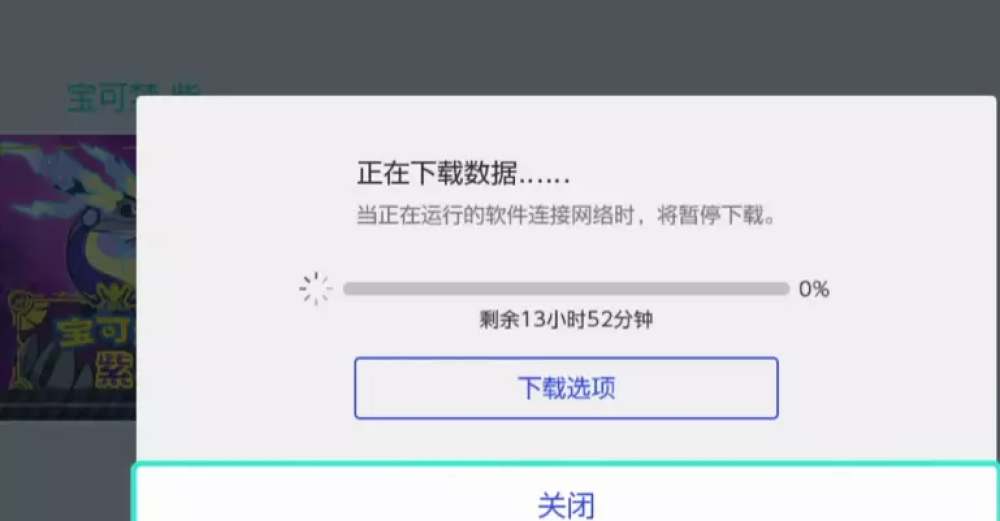Click the 紫 character on the game cover
The width and height of the screenshot is (1000, 521).
point(115,371)
